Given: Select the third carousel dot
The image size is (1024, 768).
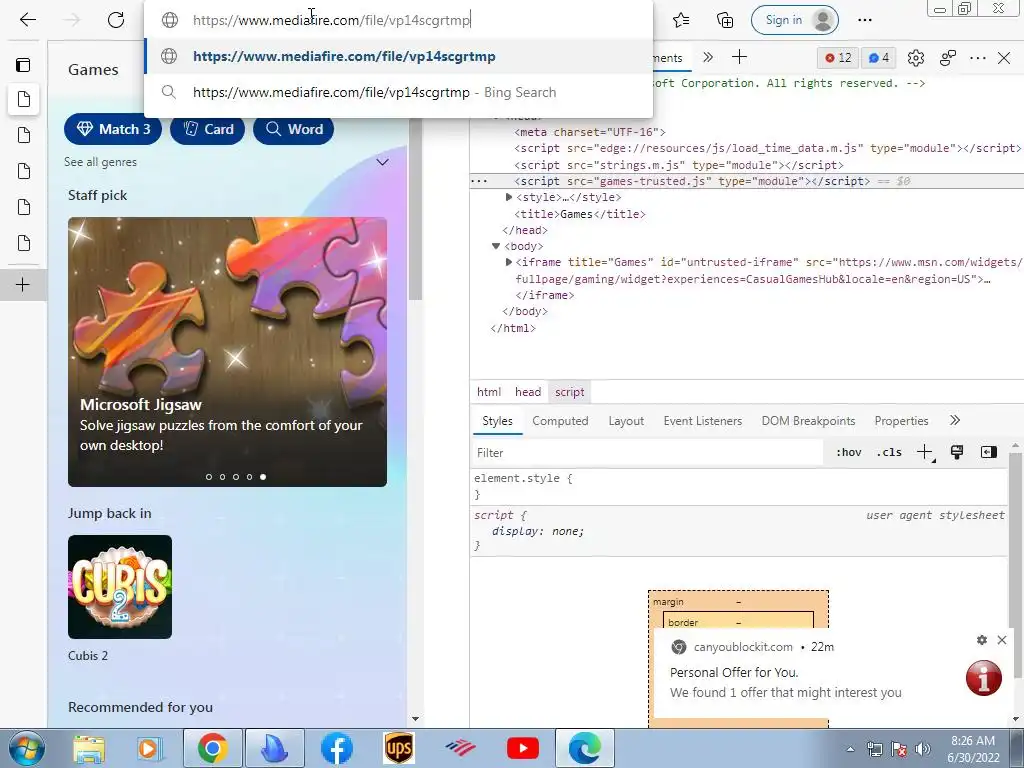Looking at the screenshot, I should (x=236, y=477).
